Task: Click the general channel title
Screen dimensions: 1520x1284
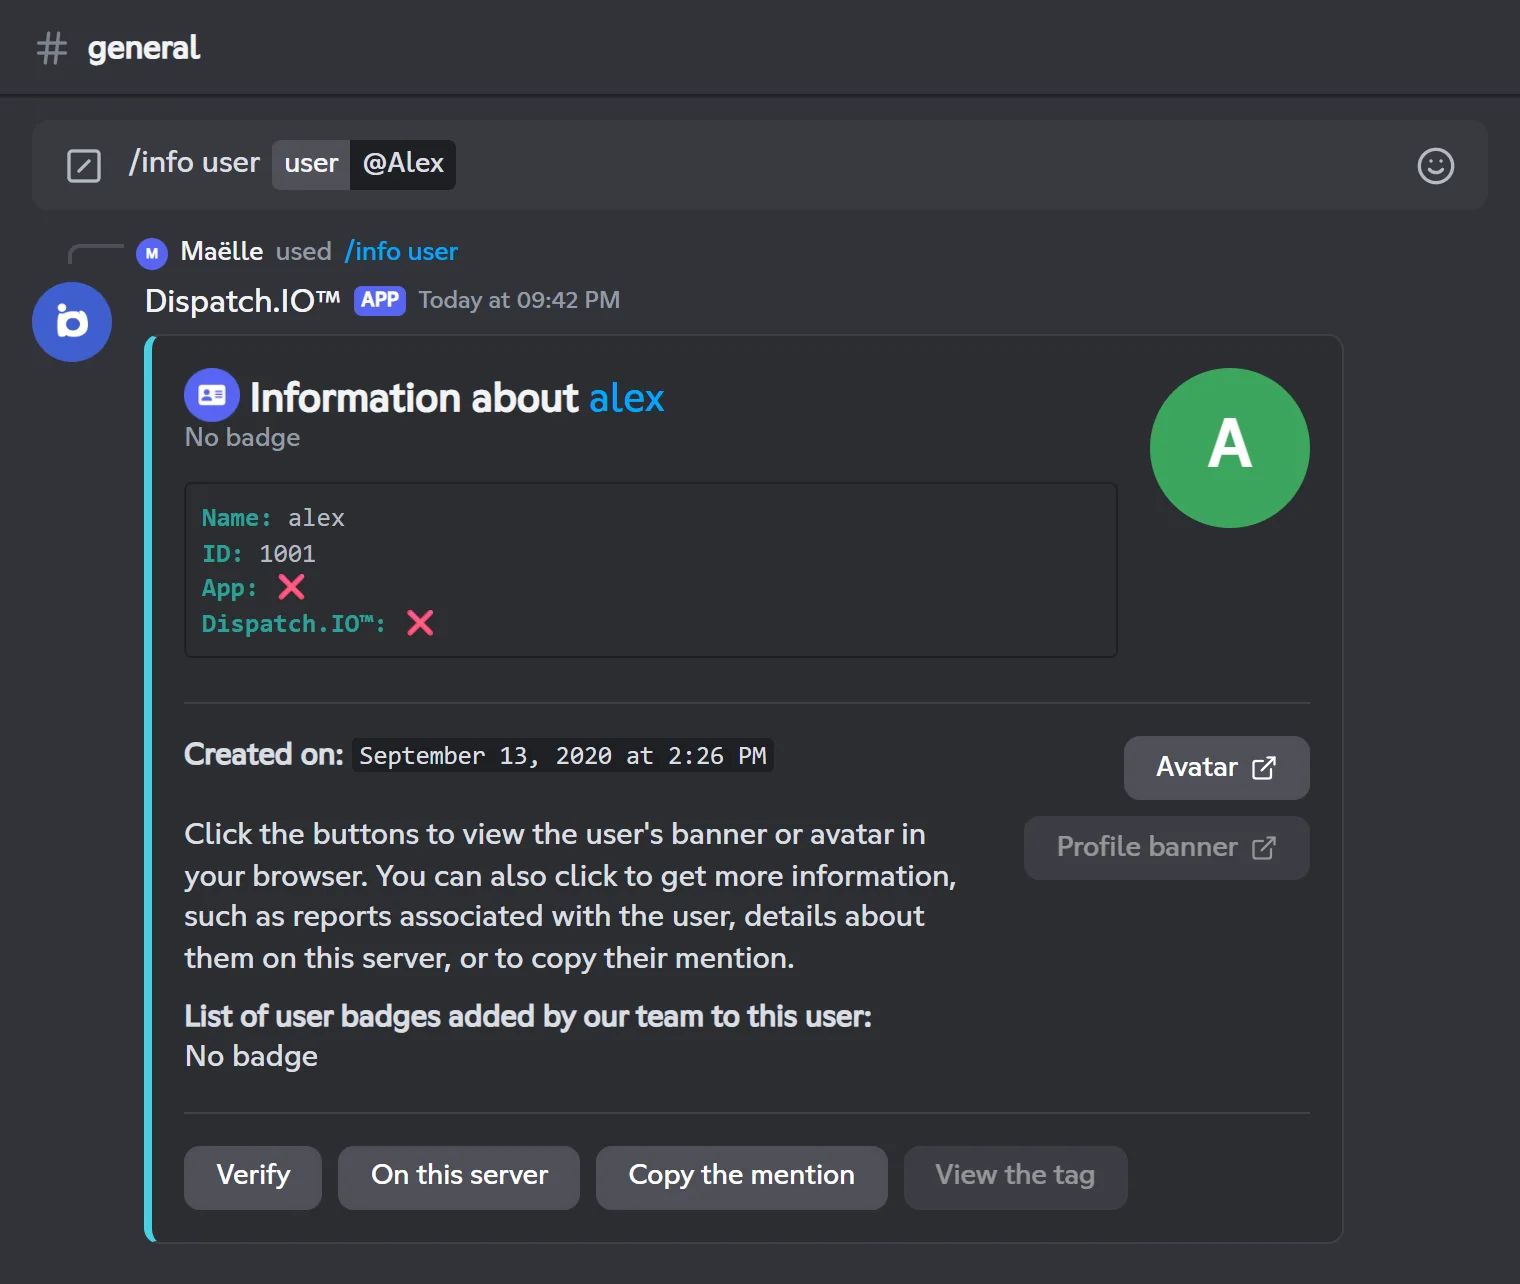Action: [x=144, y=48]
